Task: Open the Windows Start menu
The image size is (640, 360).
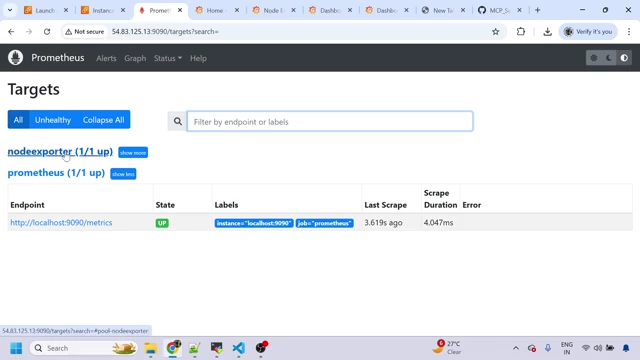Action: 16,348
